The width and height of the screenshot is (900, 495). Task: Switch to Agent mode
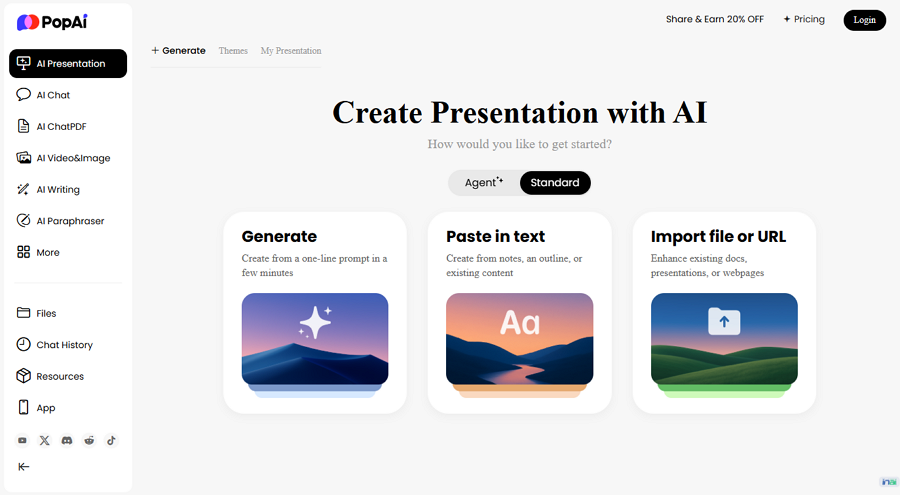click(484, 183)
